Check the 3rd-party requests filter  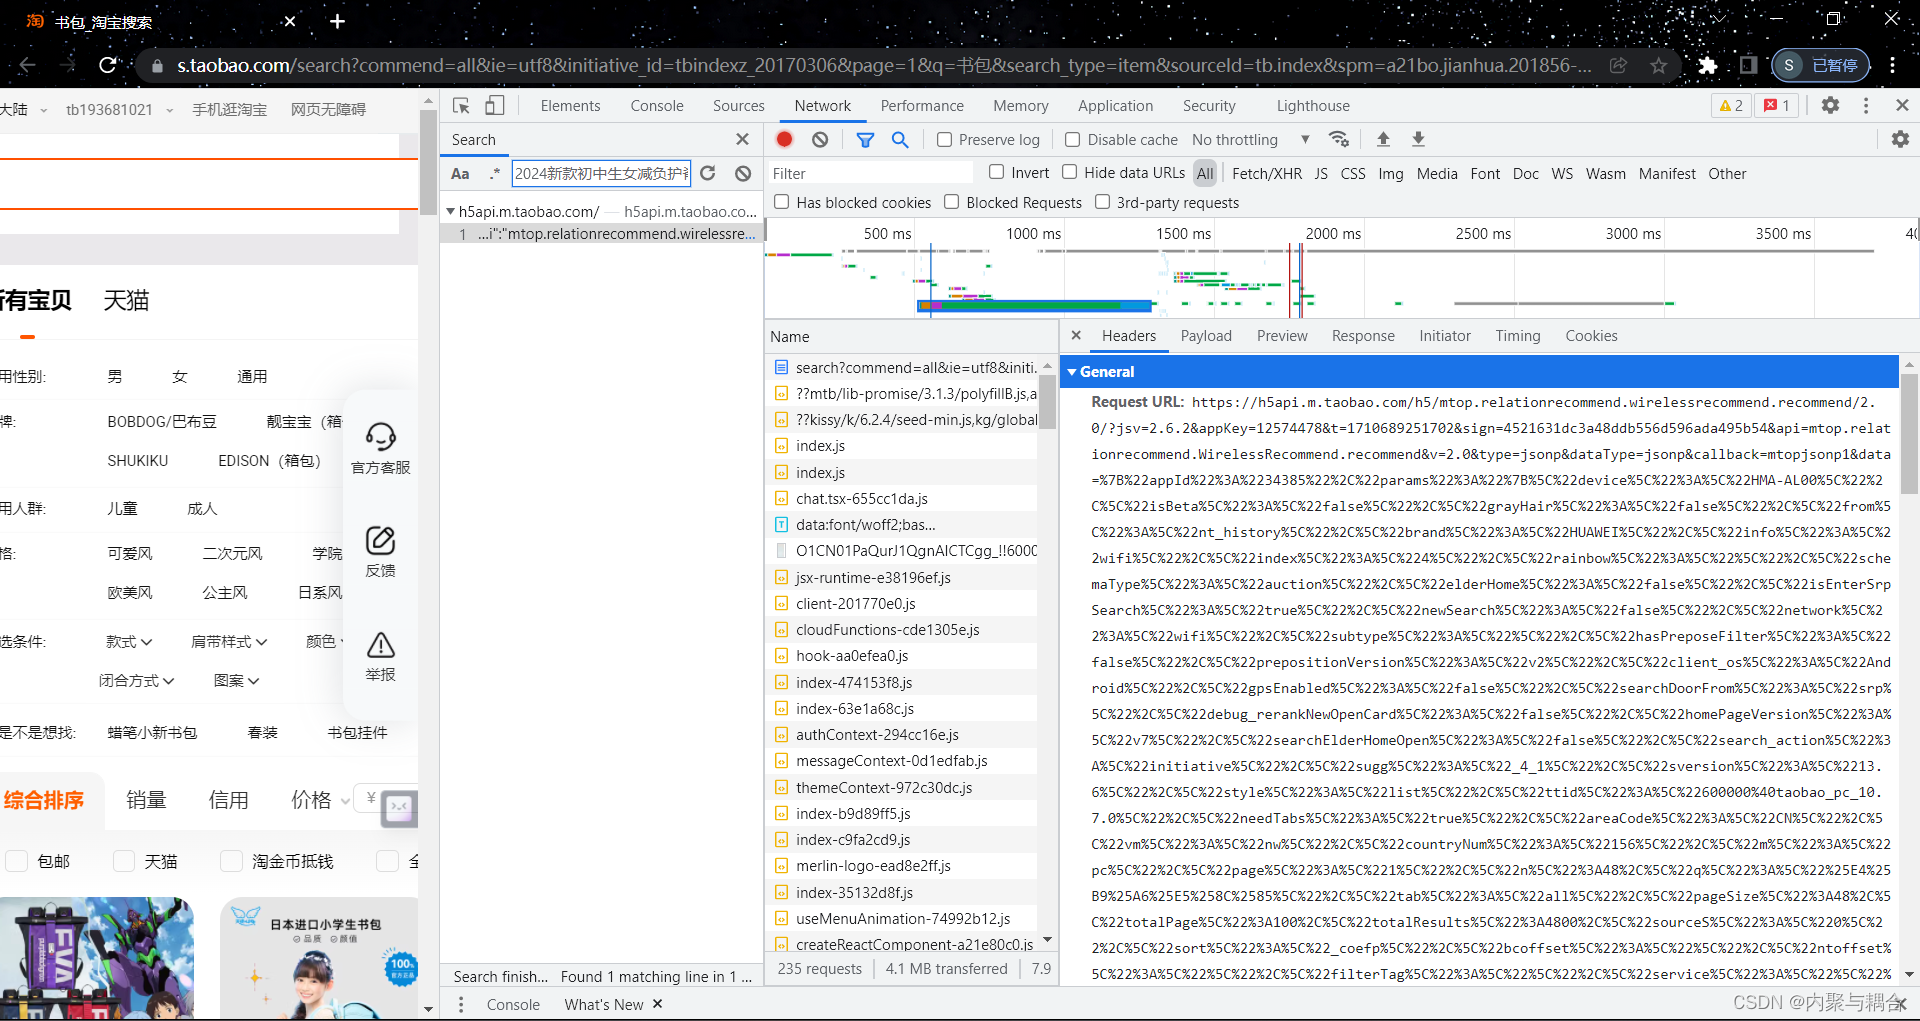pos(1102,202)
